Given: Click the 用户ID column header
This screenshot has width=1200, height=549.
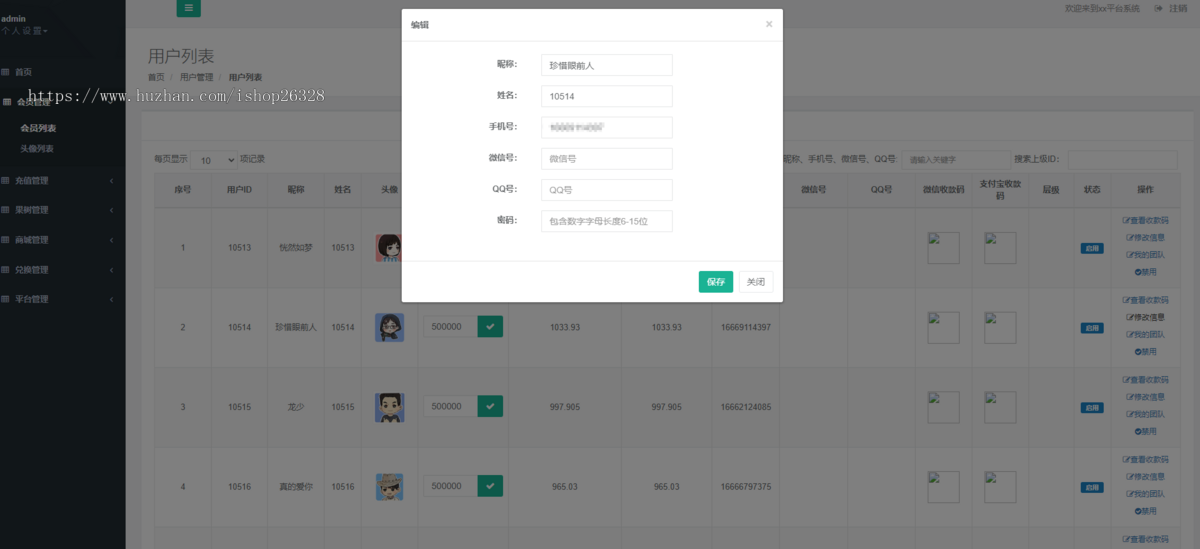Looking at the screenshot, I should coord(239,189).
